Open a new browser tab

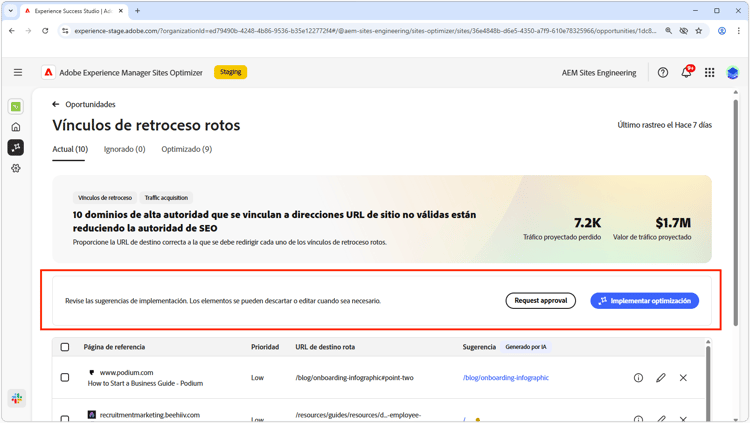(137, 11)
